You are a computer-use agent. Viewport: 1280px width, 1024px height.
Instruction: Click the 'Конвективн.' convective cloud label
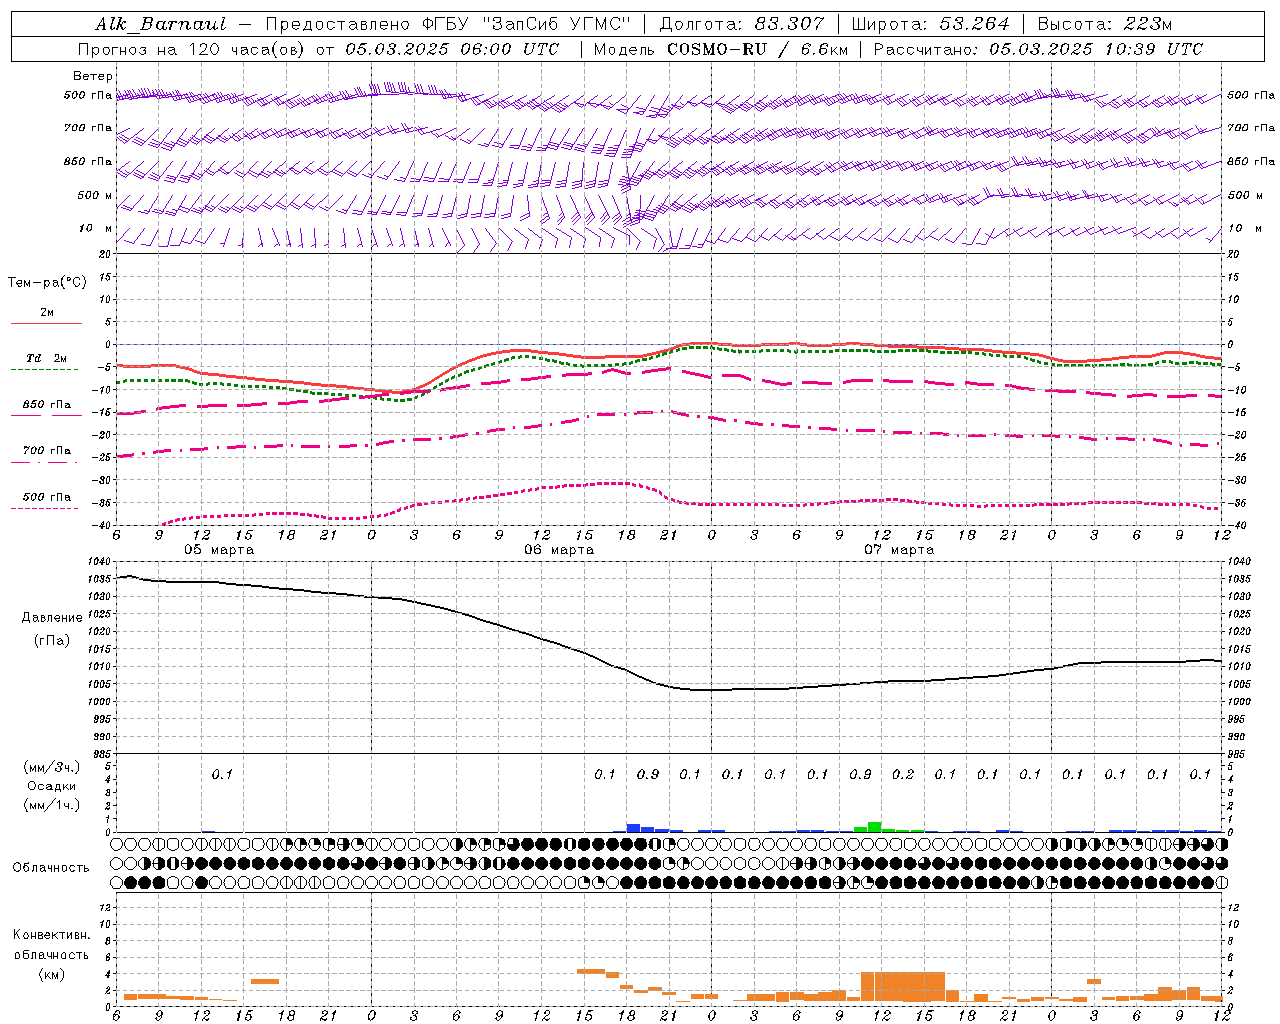point(51,935)
